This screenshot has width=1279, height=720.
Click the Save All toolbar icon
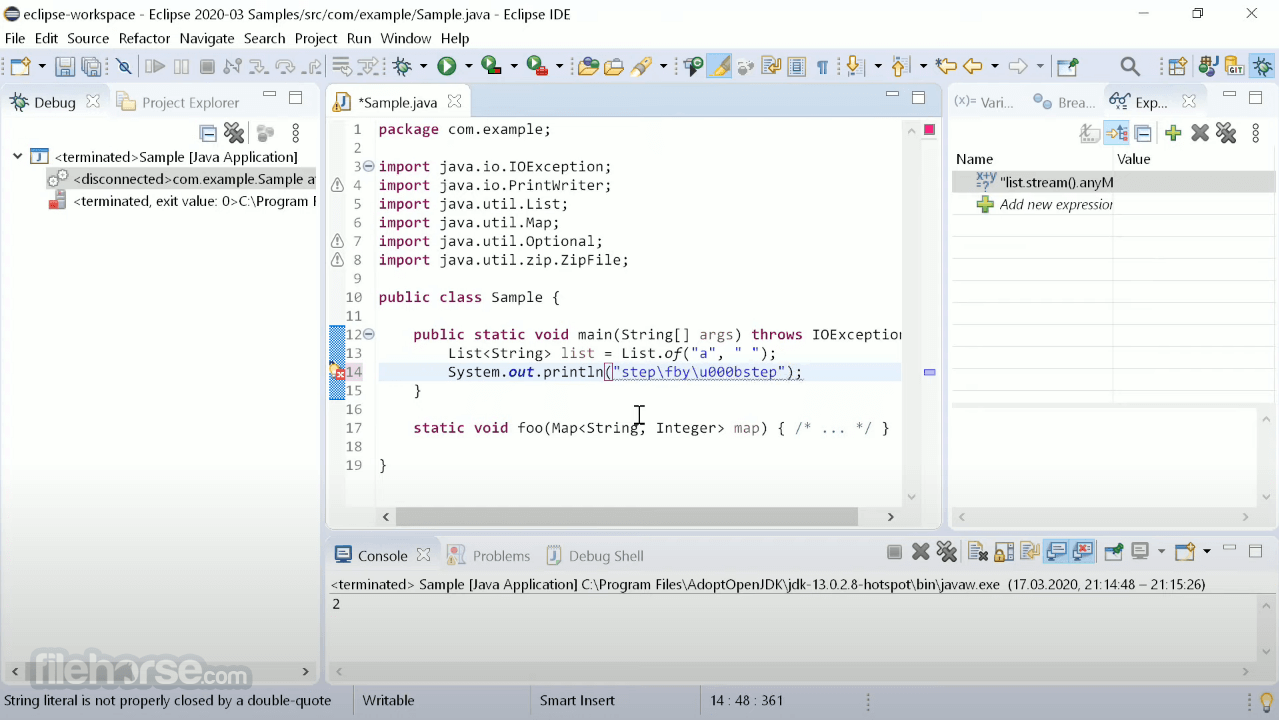tap(92, 67)
